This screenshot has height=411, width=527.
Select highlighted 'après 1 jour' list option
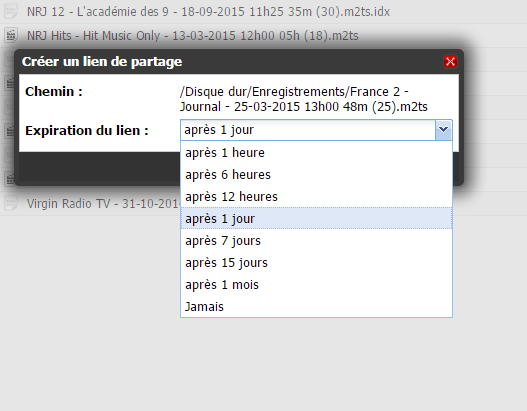tap(316, 218)
